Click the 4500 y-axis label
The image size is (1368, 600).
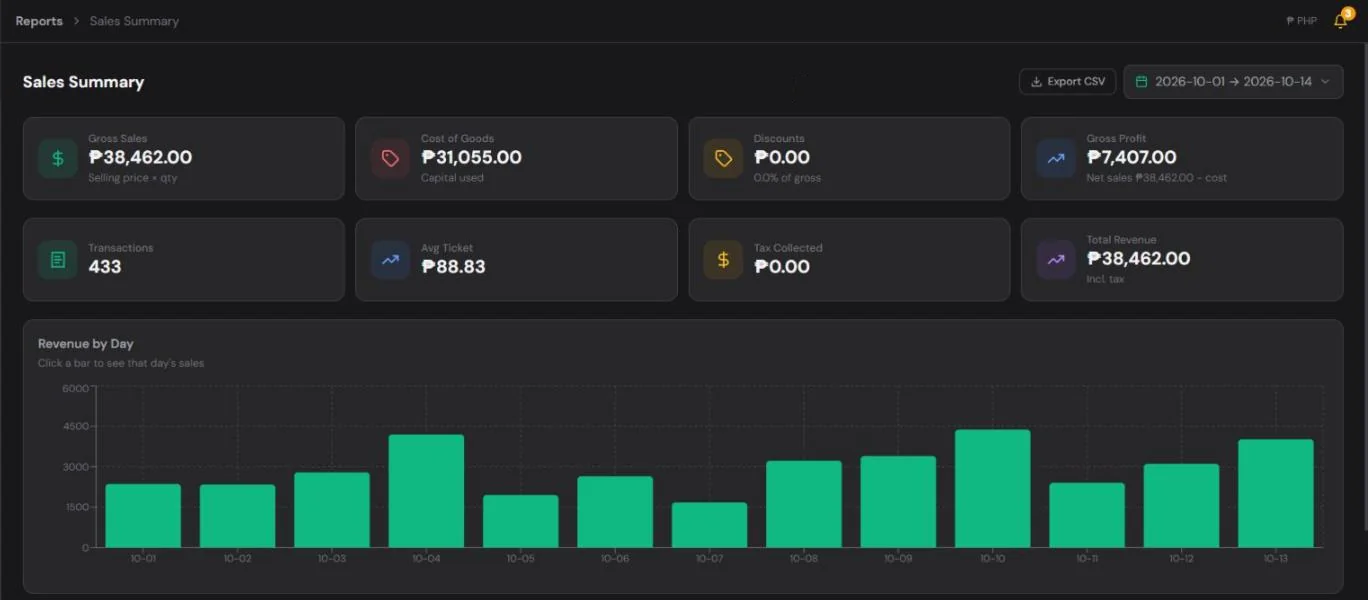76,426
